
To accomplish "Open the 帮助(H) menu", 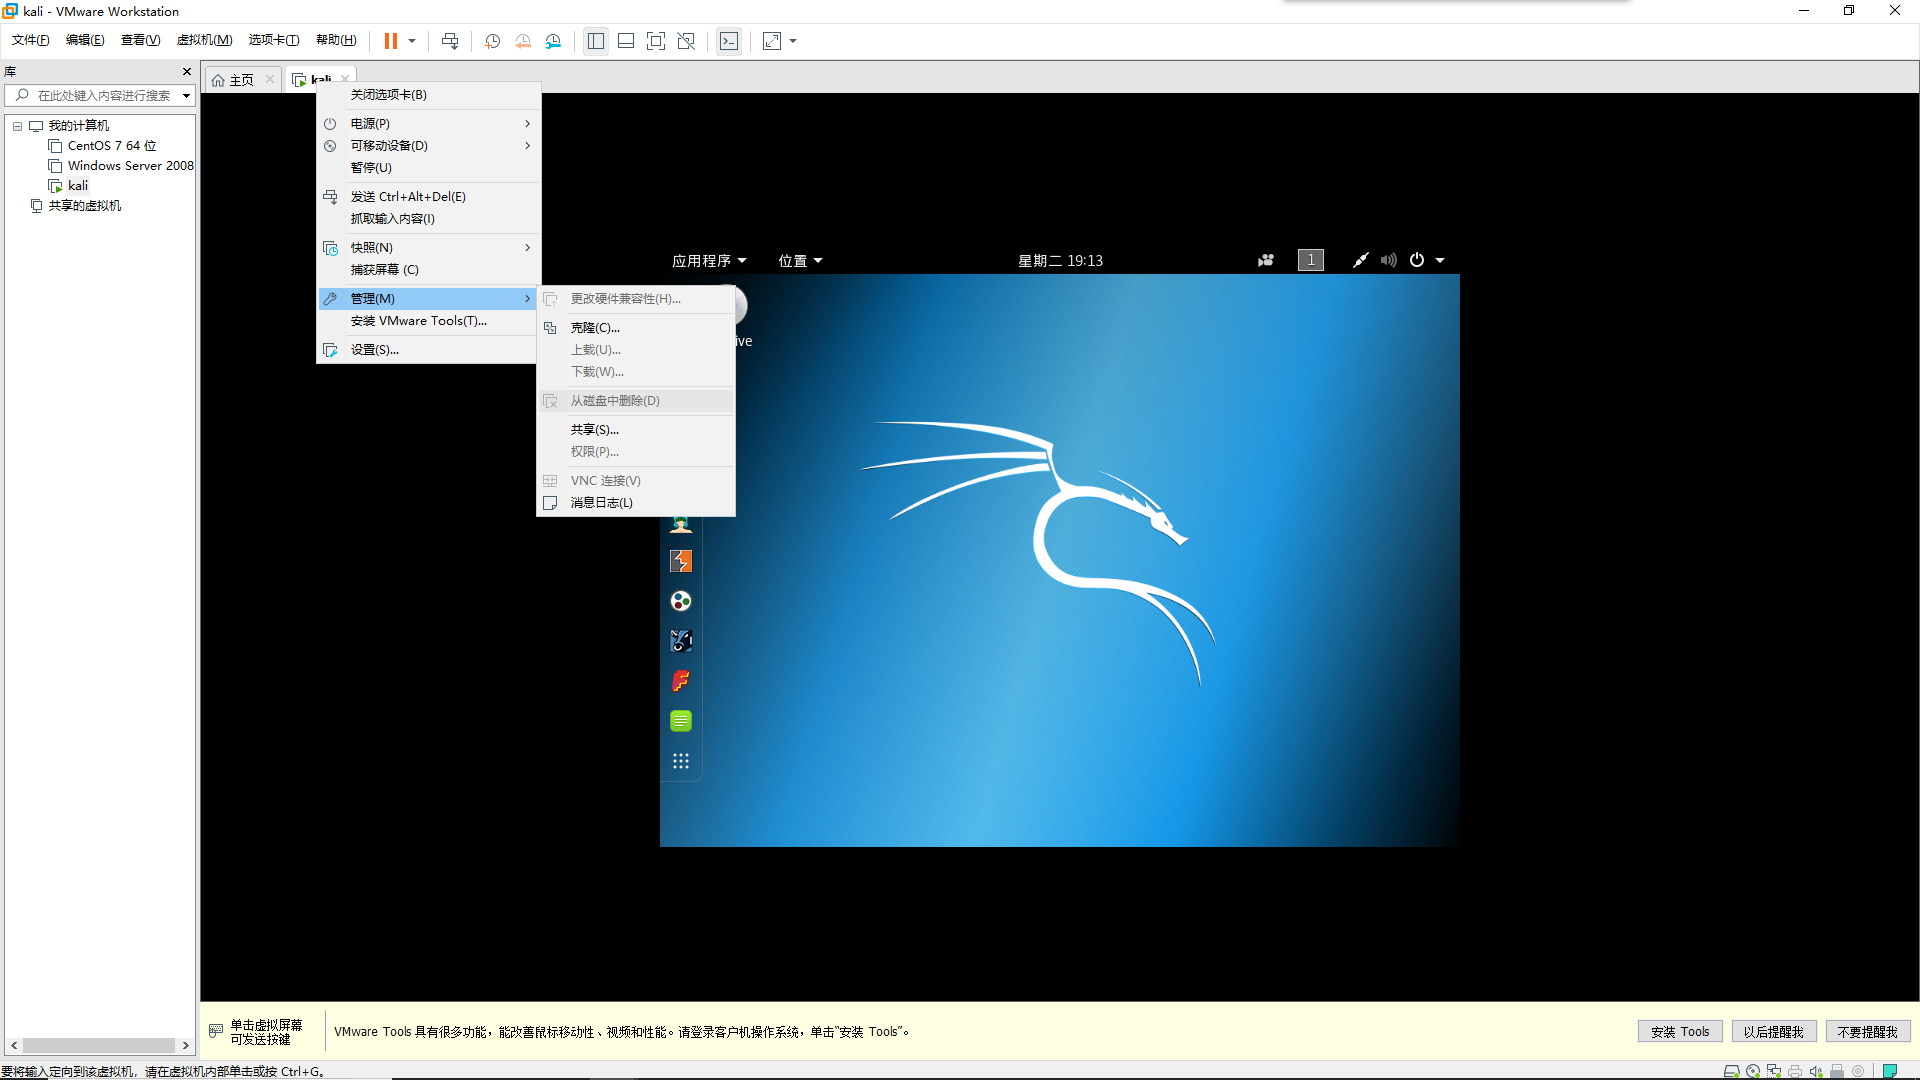I will click(x=336, y=40).
